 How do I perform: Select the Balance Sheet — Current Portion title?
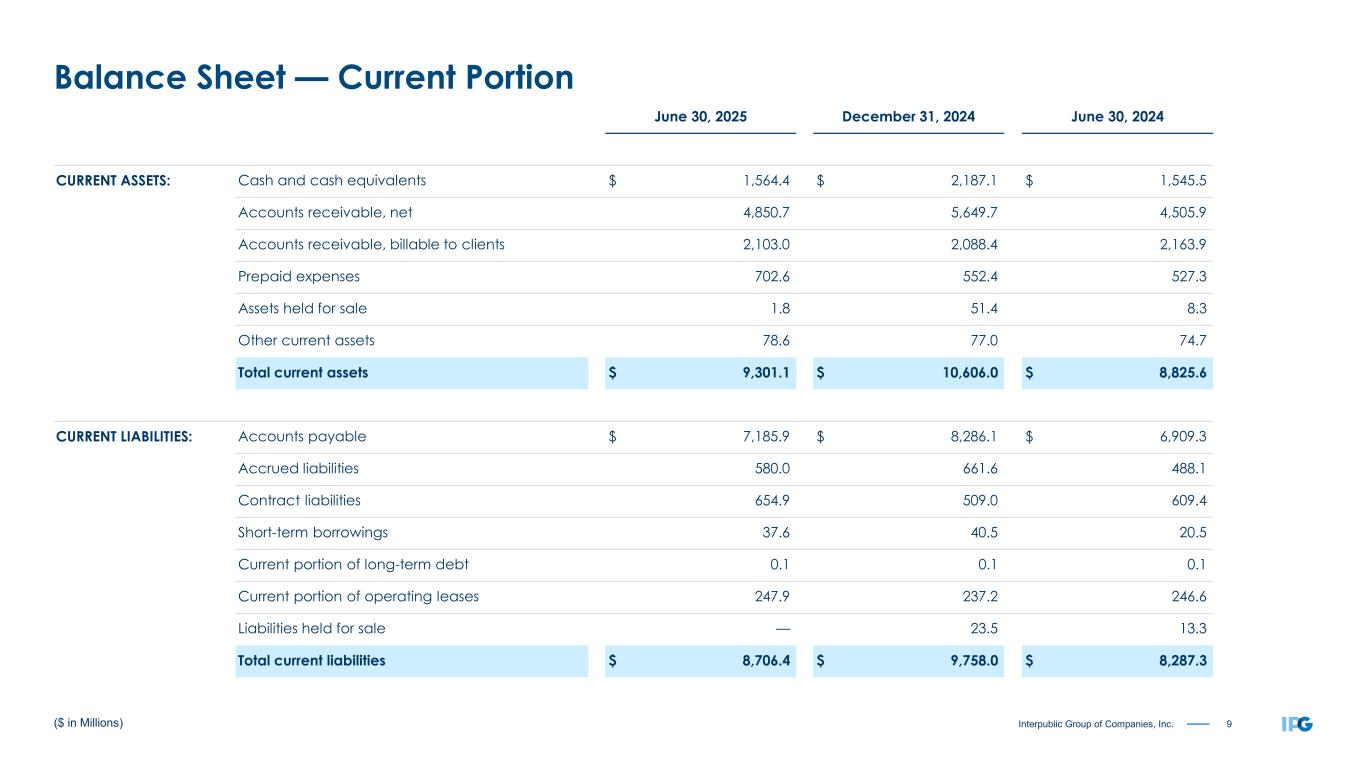coord(314,77)
